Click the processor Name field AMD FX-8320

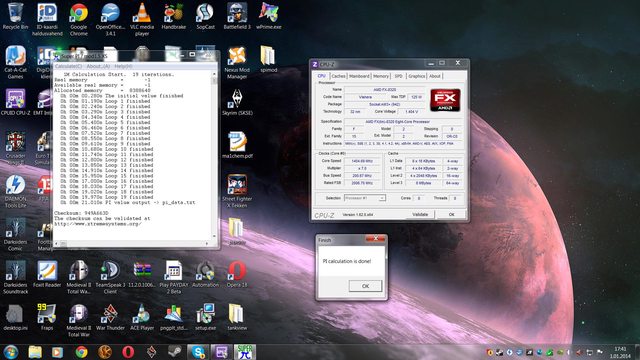(384, 89)
